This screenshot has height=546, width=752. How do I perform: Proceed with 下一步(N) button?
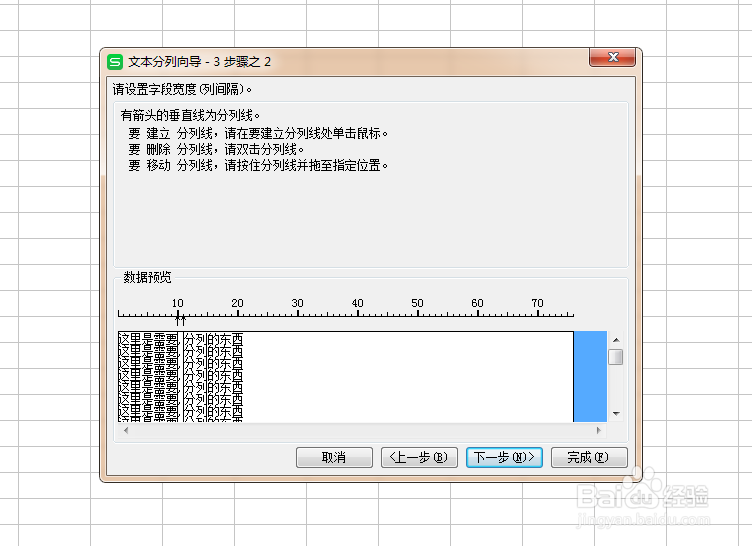504,457
